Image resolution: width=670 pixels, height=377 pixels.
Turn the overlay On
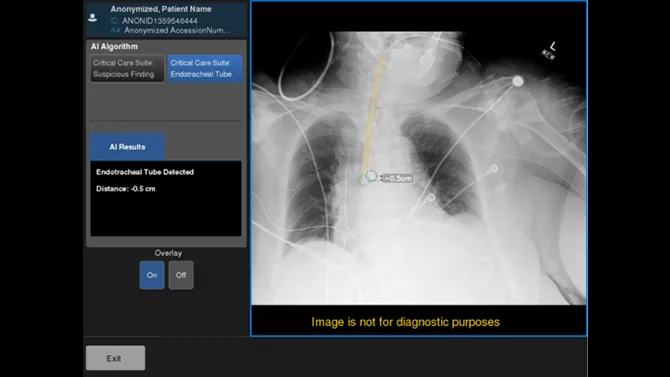(152, 275)
